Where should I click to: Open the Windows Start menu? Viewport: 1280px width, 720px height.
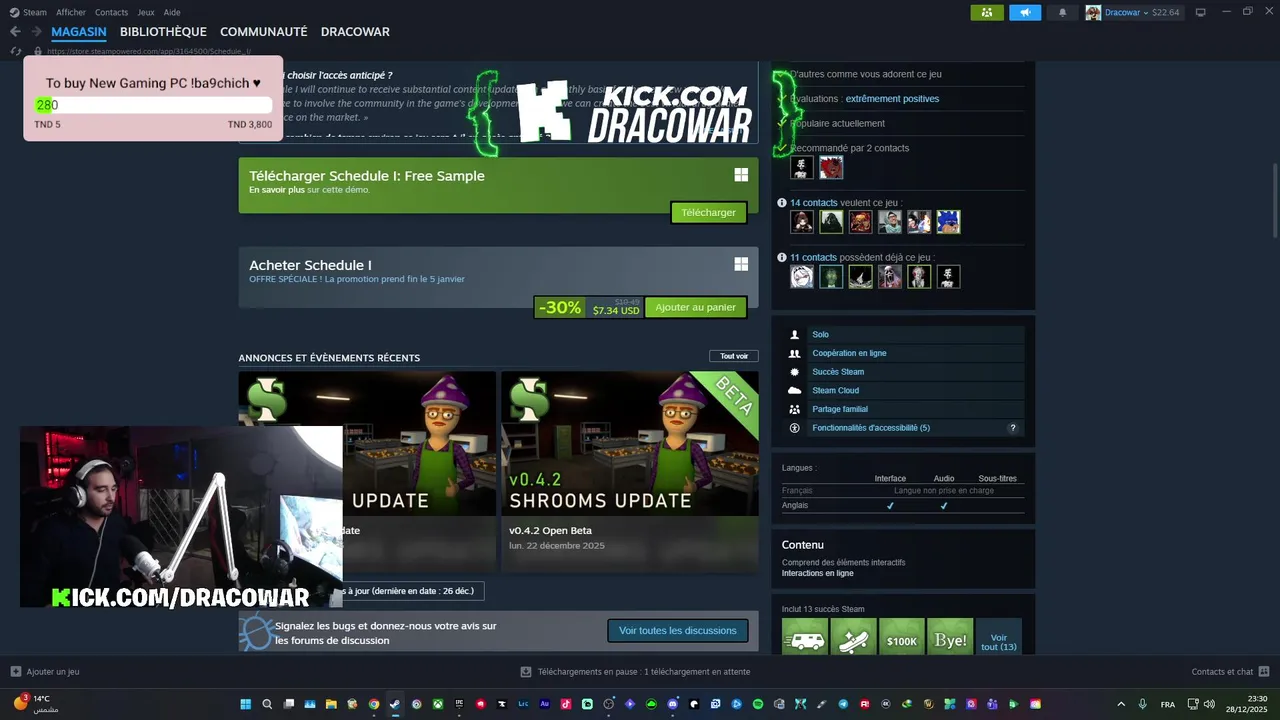245,704
